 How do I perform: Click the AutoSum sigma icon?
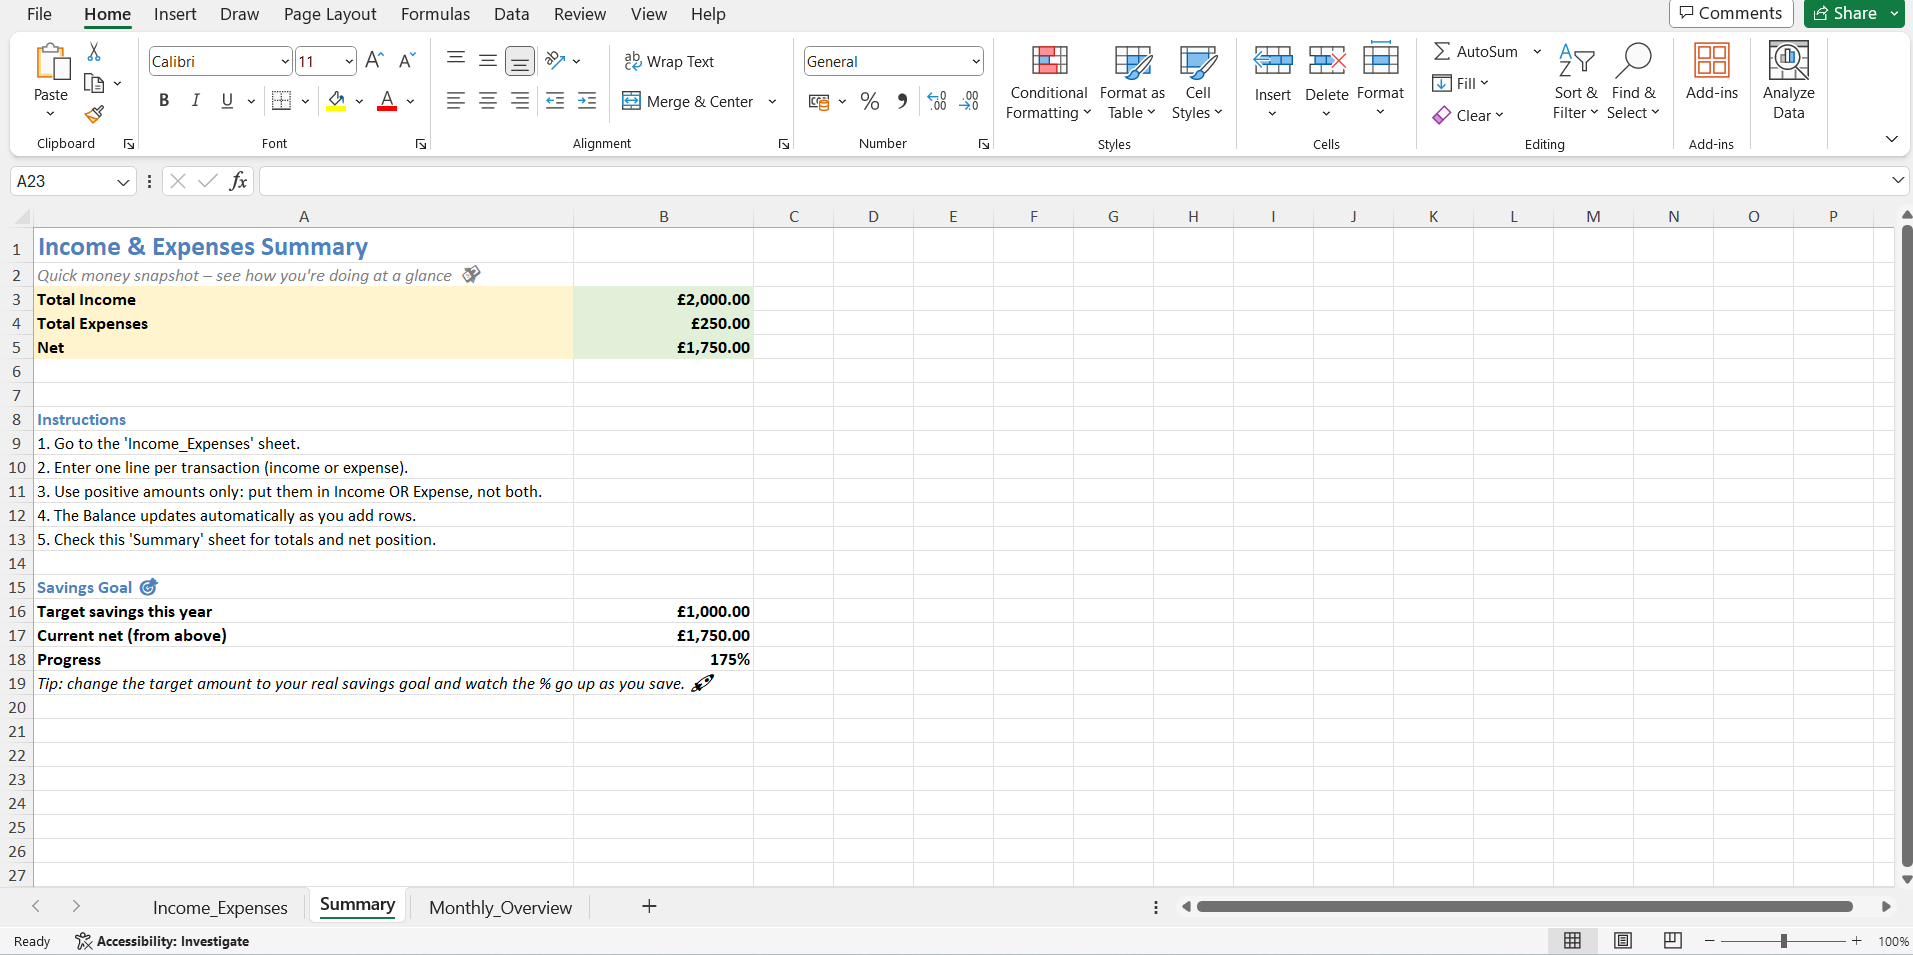coord(1442,51)
